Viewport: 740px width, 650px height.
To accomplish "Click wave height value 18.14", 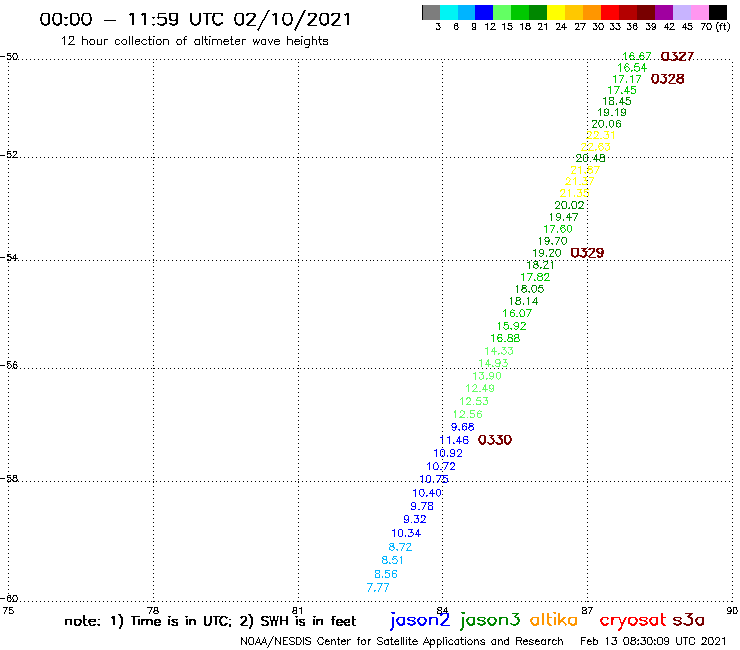I will point(523,301).
